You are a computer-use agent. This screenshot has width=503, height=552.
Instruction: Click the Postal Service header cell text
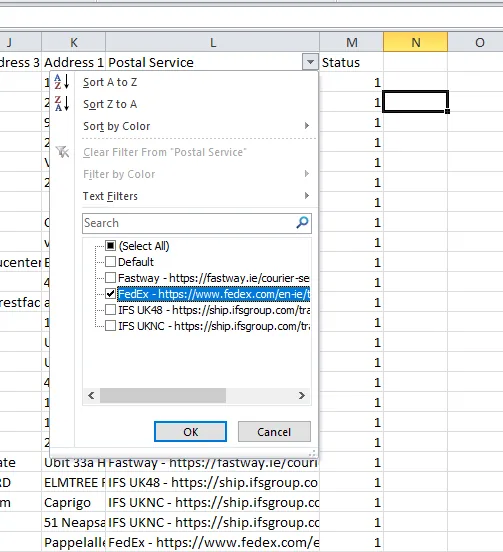(151, 63)
